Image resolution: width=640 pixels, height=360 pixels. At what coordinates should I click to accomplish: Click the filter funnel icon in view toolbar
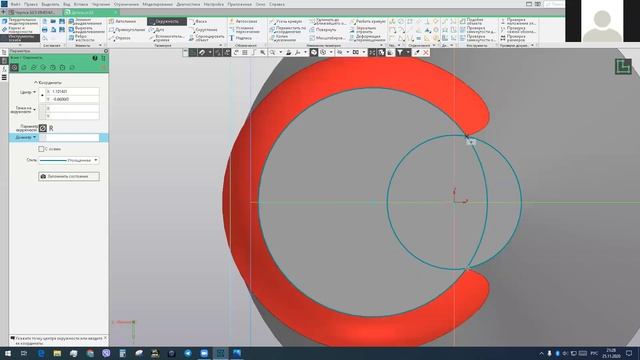(x=400, y=52)
